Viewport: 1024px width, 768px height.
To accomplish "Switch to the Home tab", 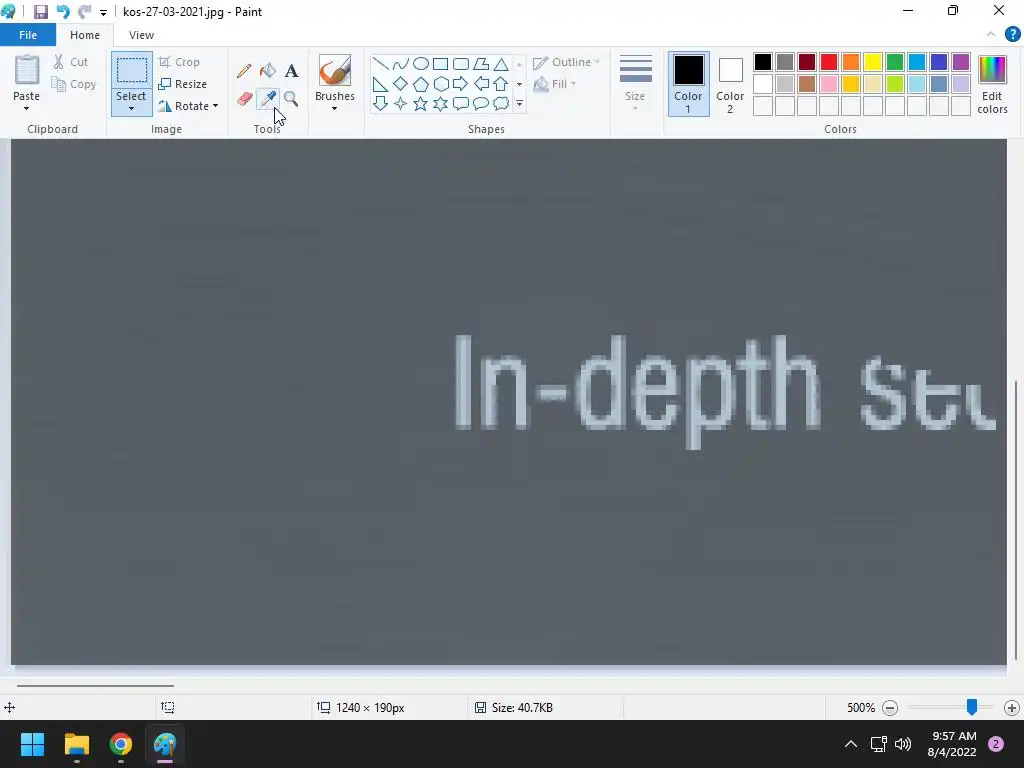I will (85, 35).
